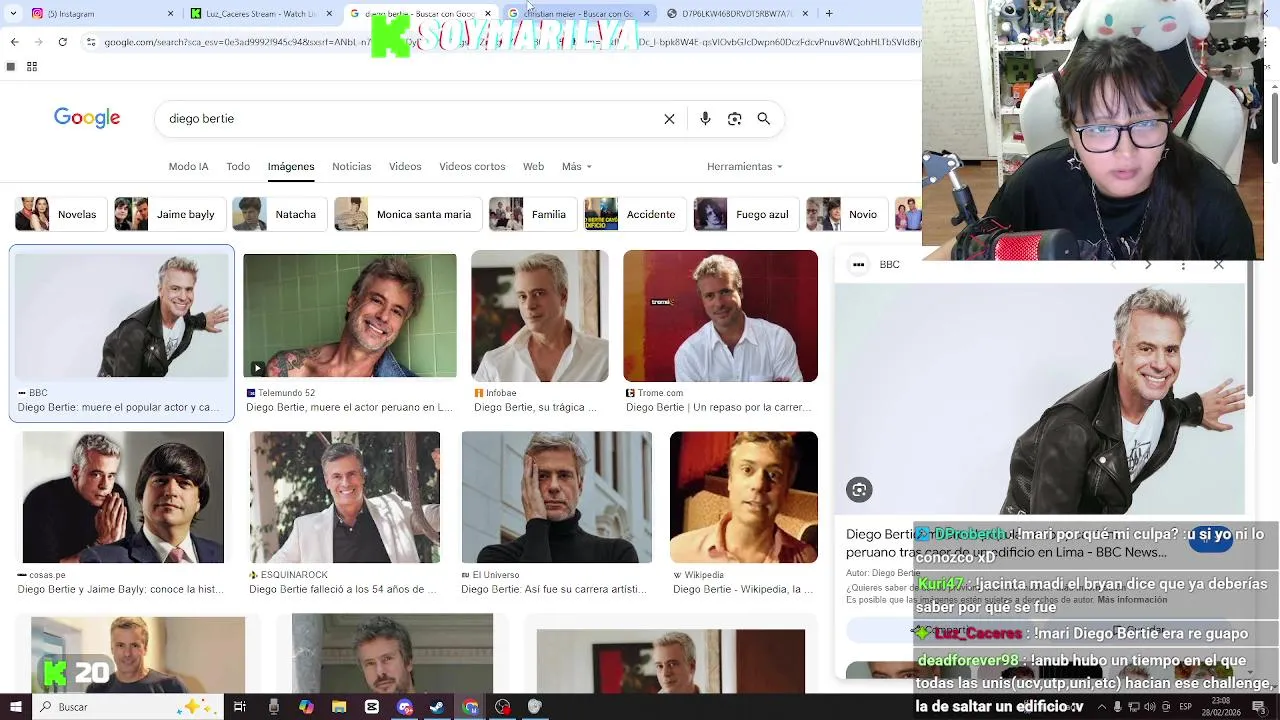This screenshot has height=720, width=1280.
Task: Reload the current Google page
Action: [63, 42]
